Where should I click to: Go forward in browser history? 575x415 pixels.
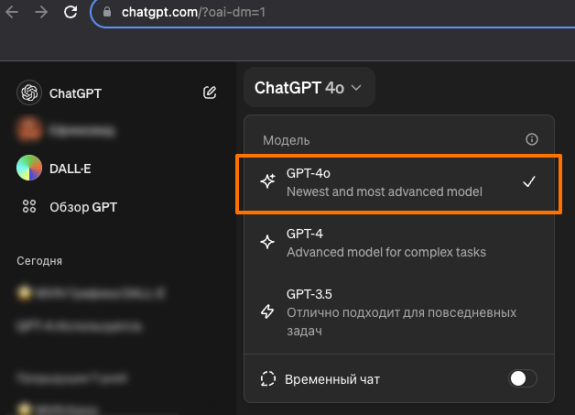click(41, 12)
